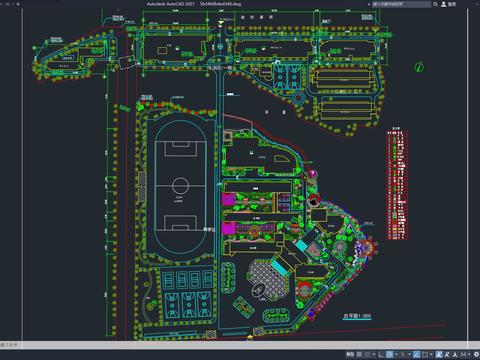Open workspace switching gear icon
This screenshot has width=480, height=360.
[476, 354]
